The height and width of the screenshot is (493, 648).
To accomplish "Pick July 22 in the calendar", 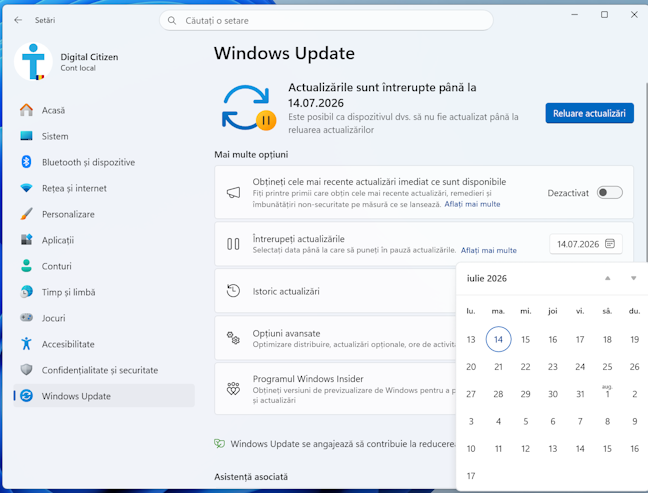I will click(x=525, y=367).
